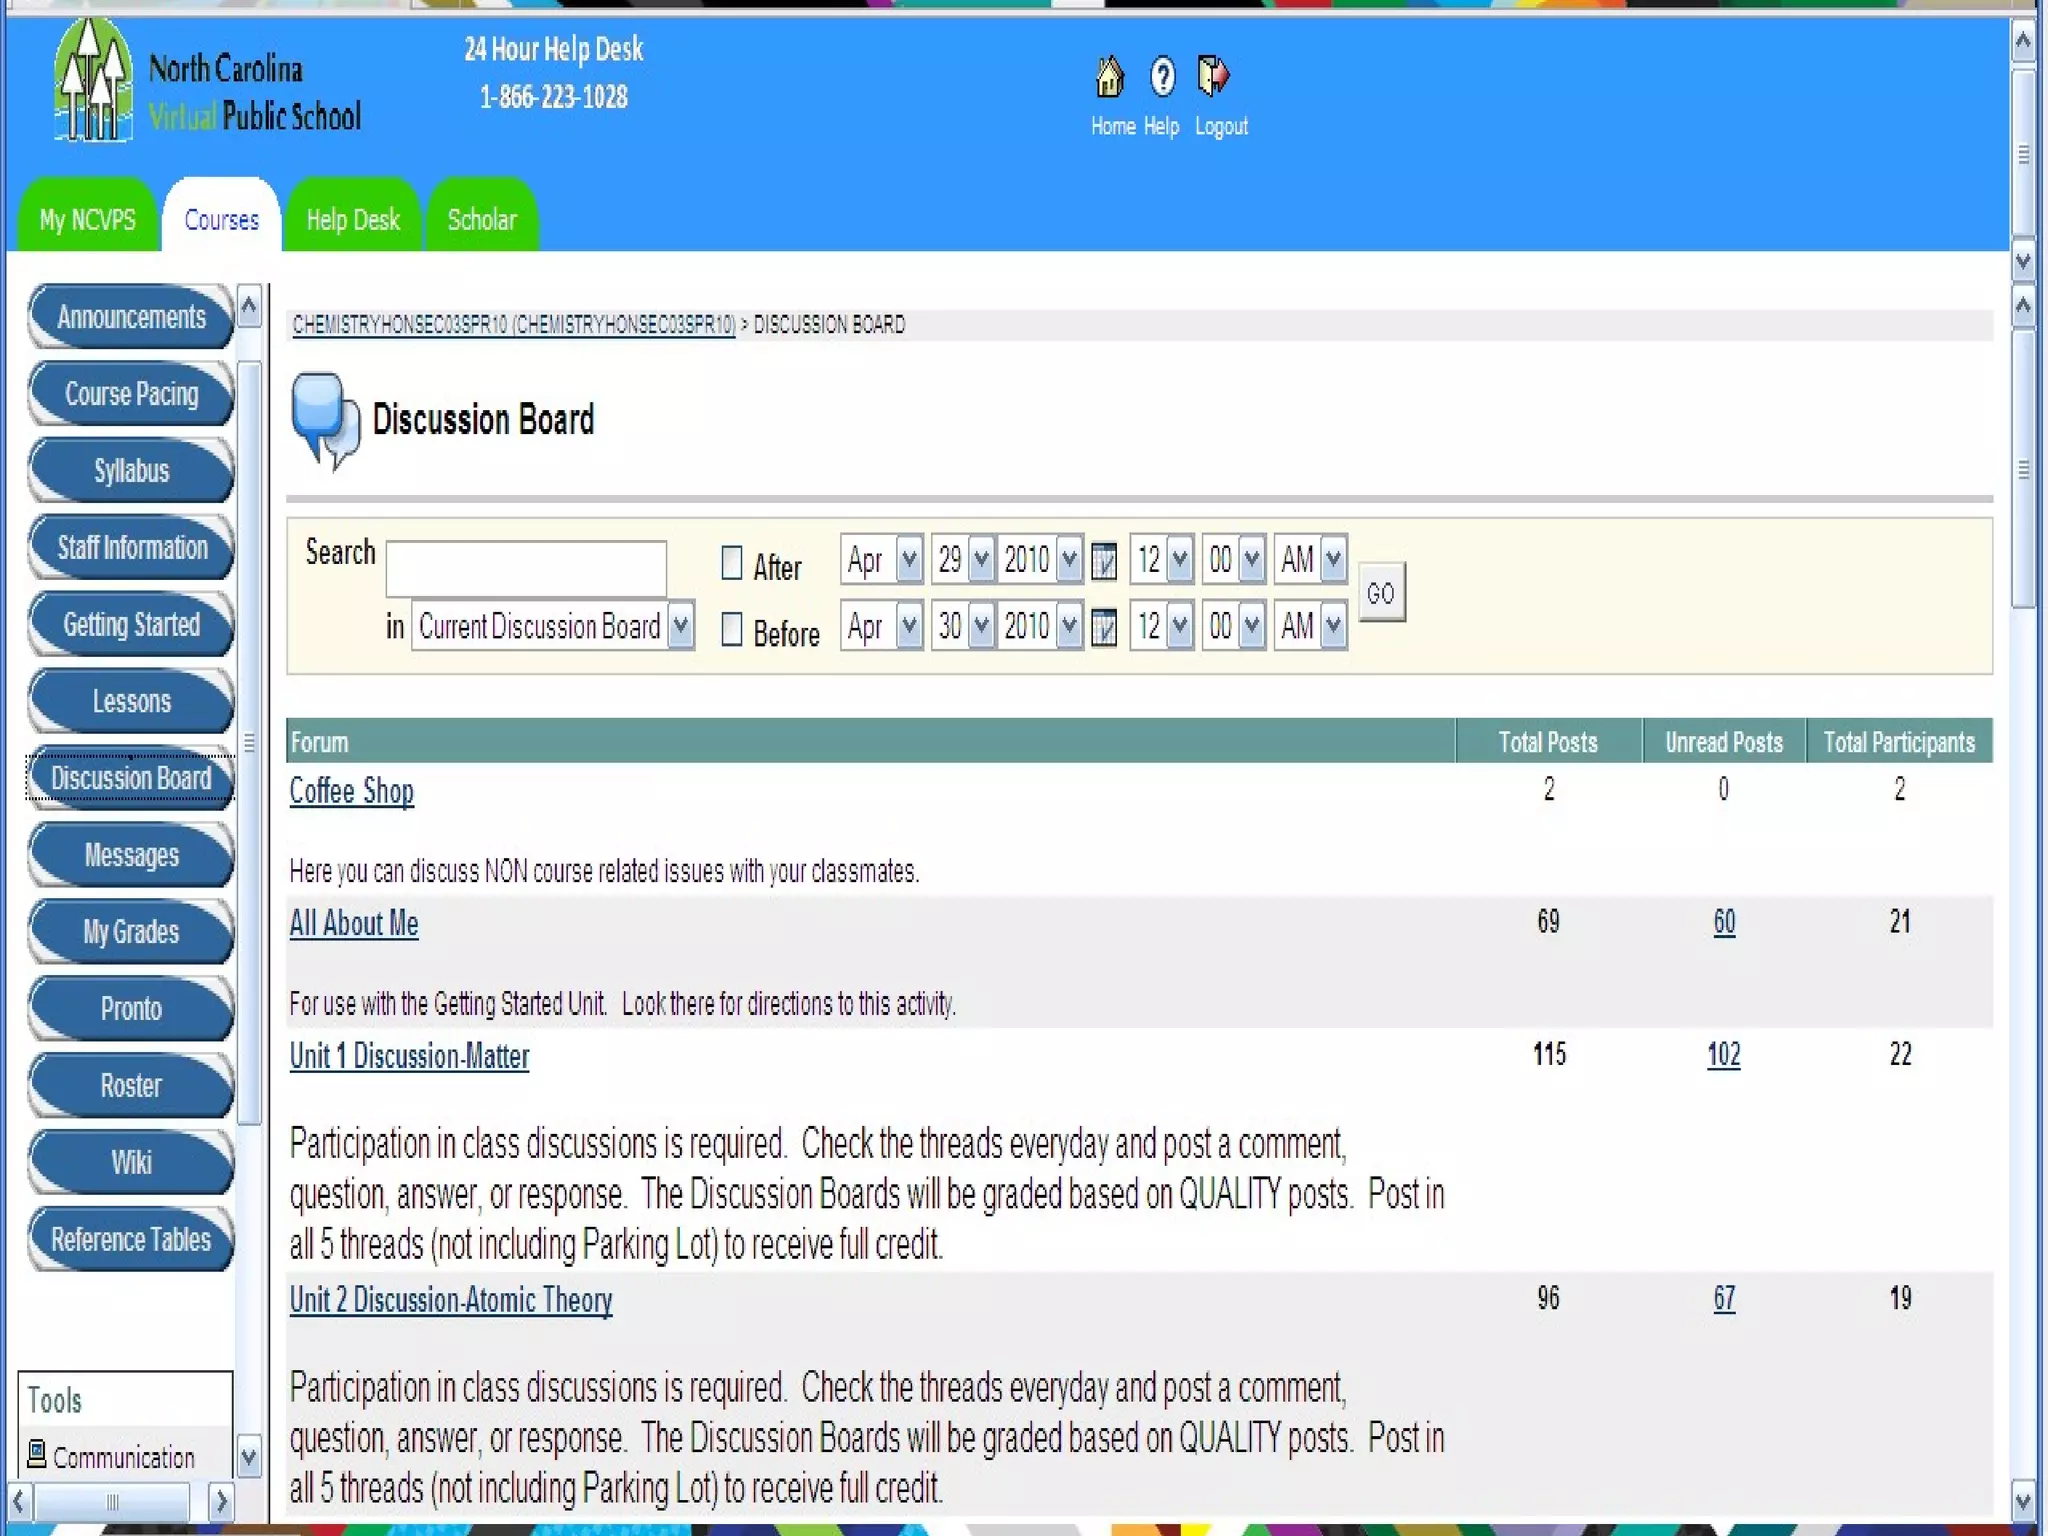Enable the Before date checkbox

pos(732,630)
